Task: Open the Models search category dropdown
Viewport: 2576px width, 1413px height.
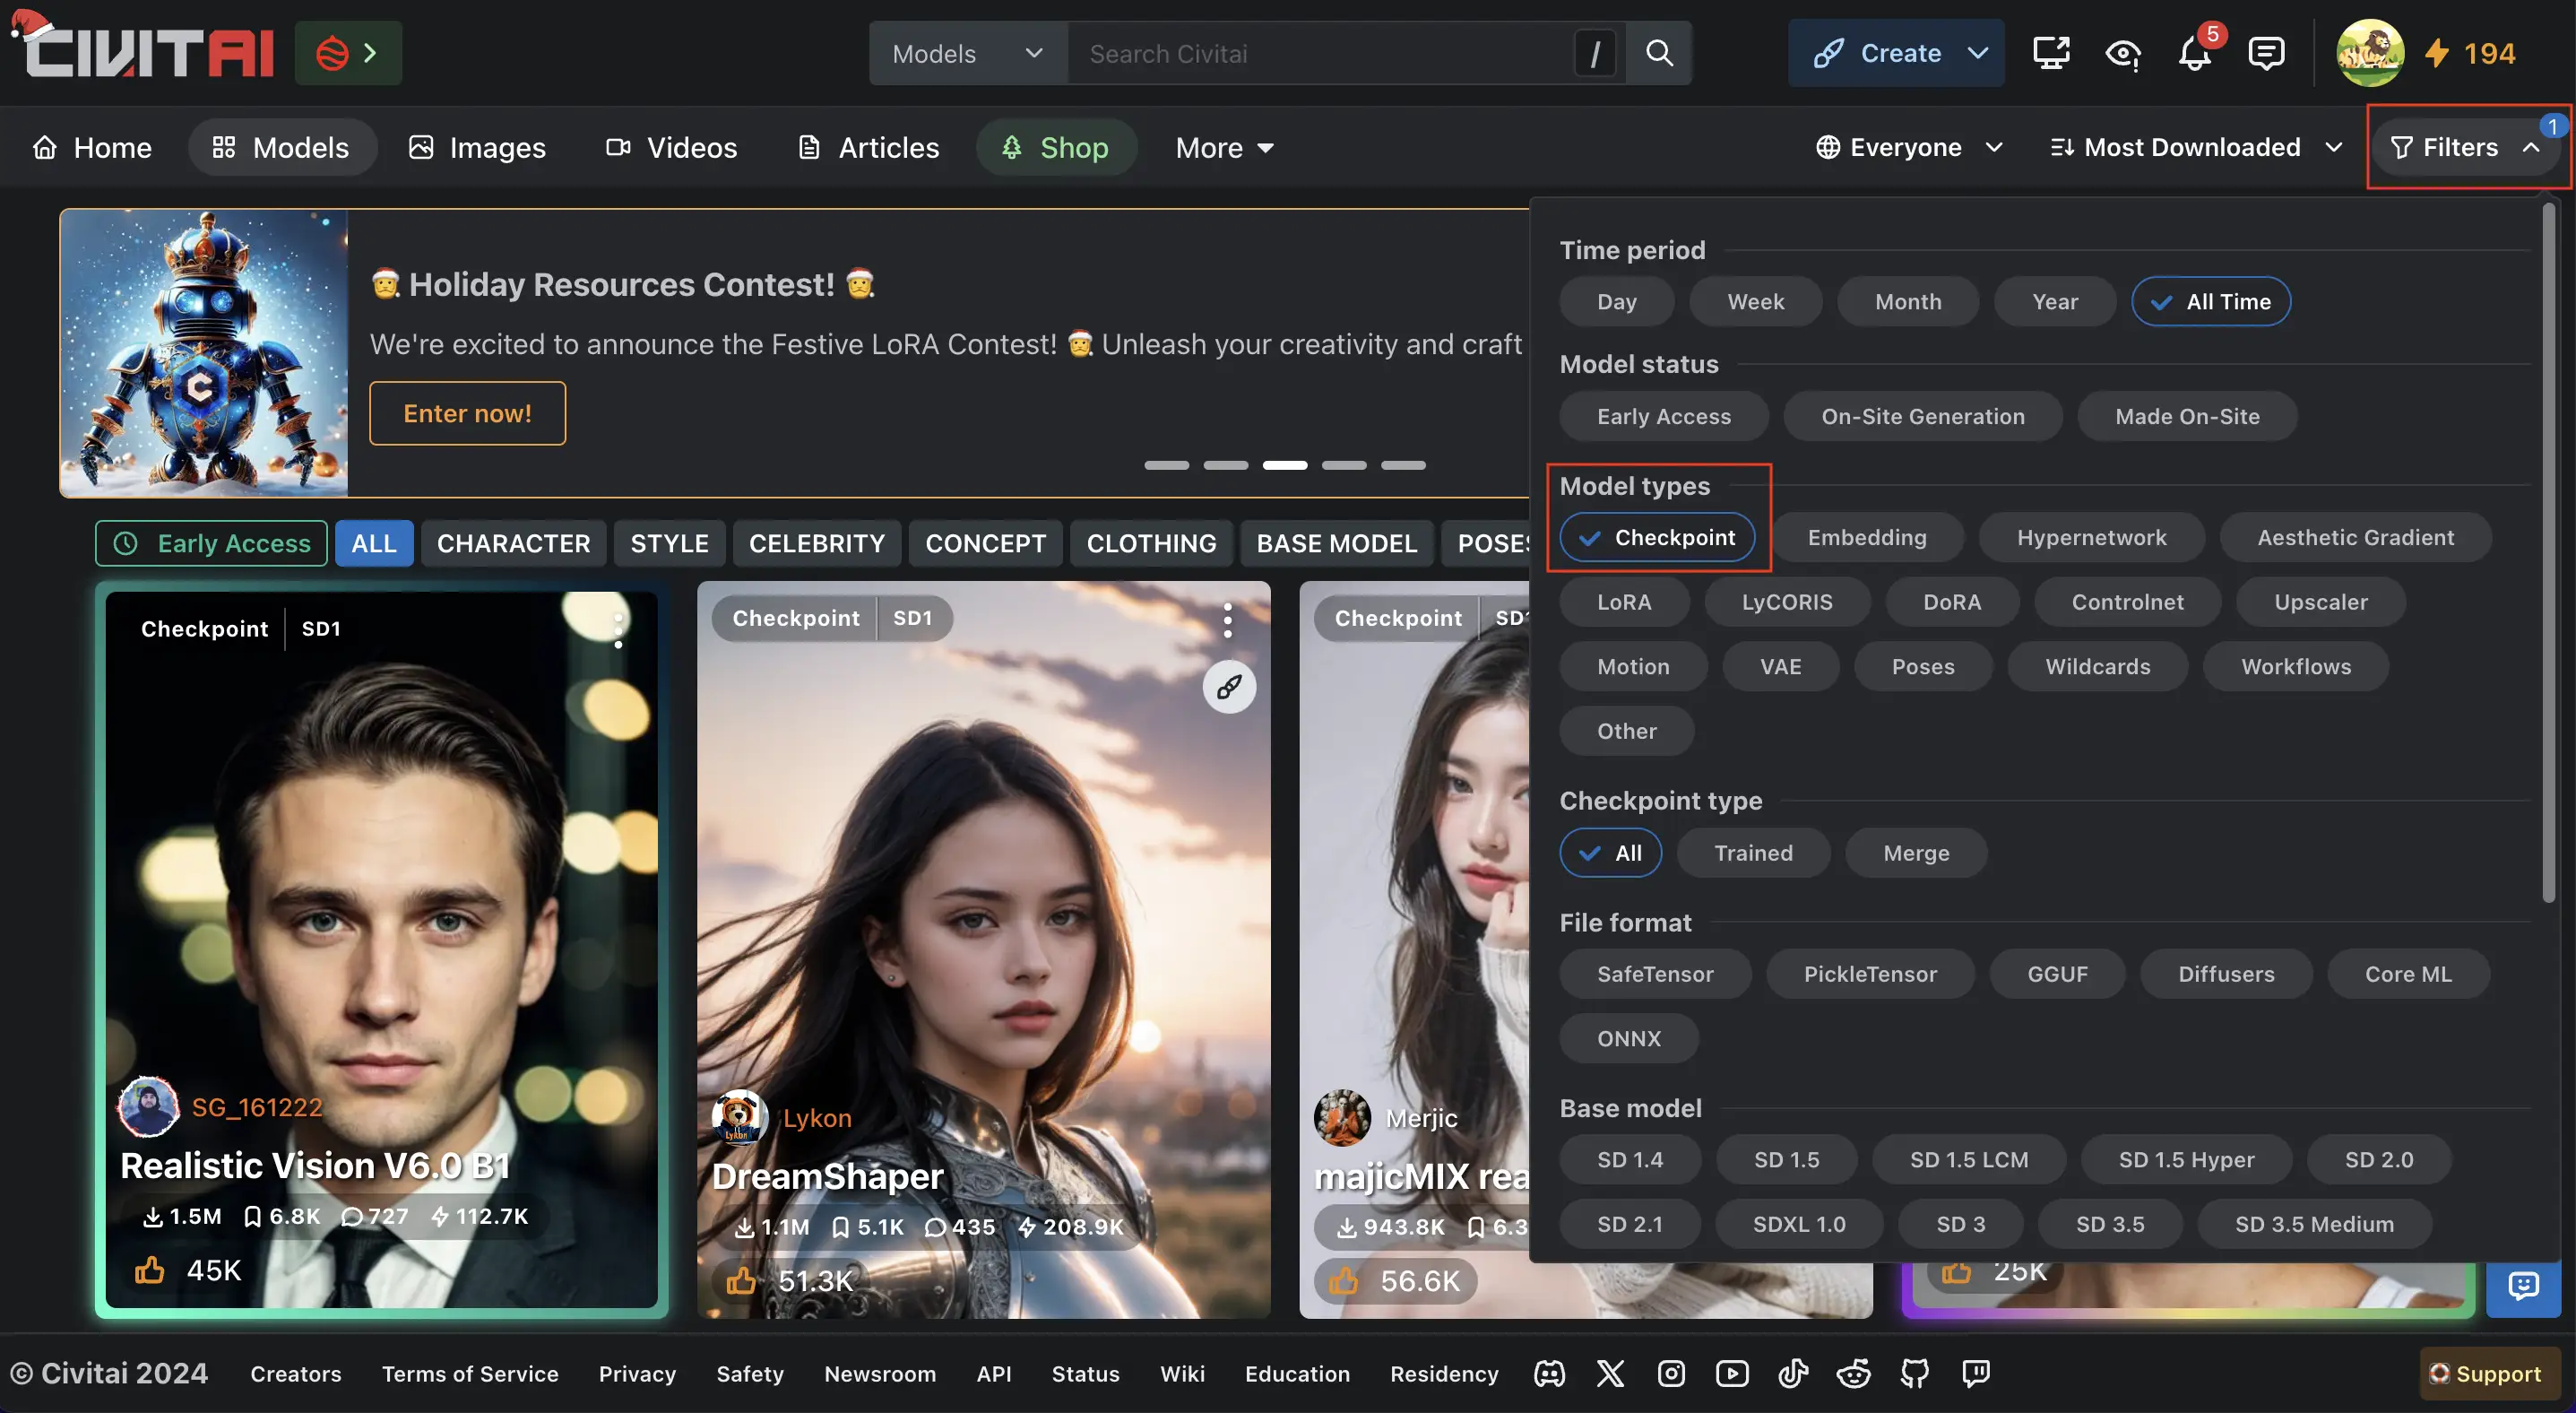Action: pos(967,53)
